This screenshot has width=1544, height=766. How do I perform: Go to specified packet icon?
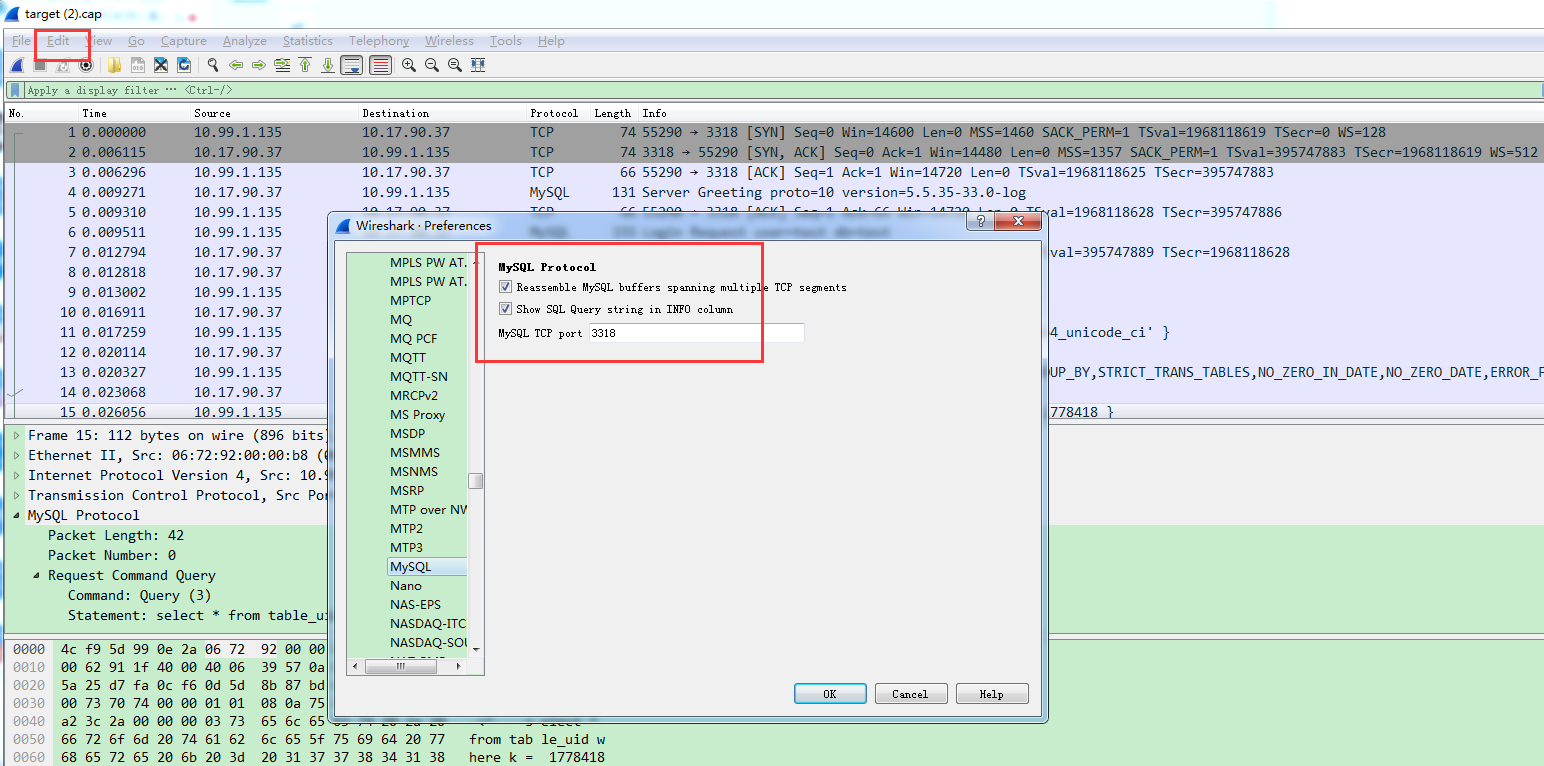tap(282, 65)
